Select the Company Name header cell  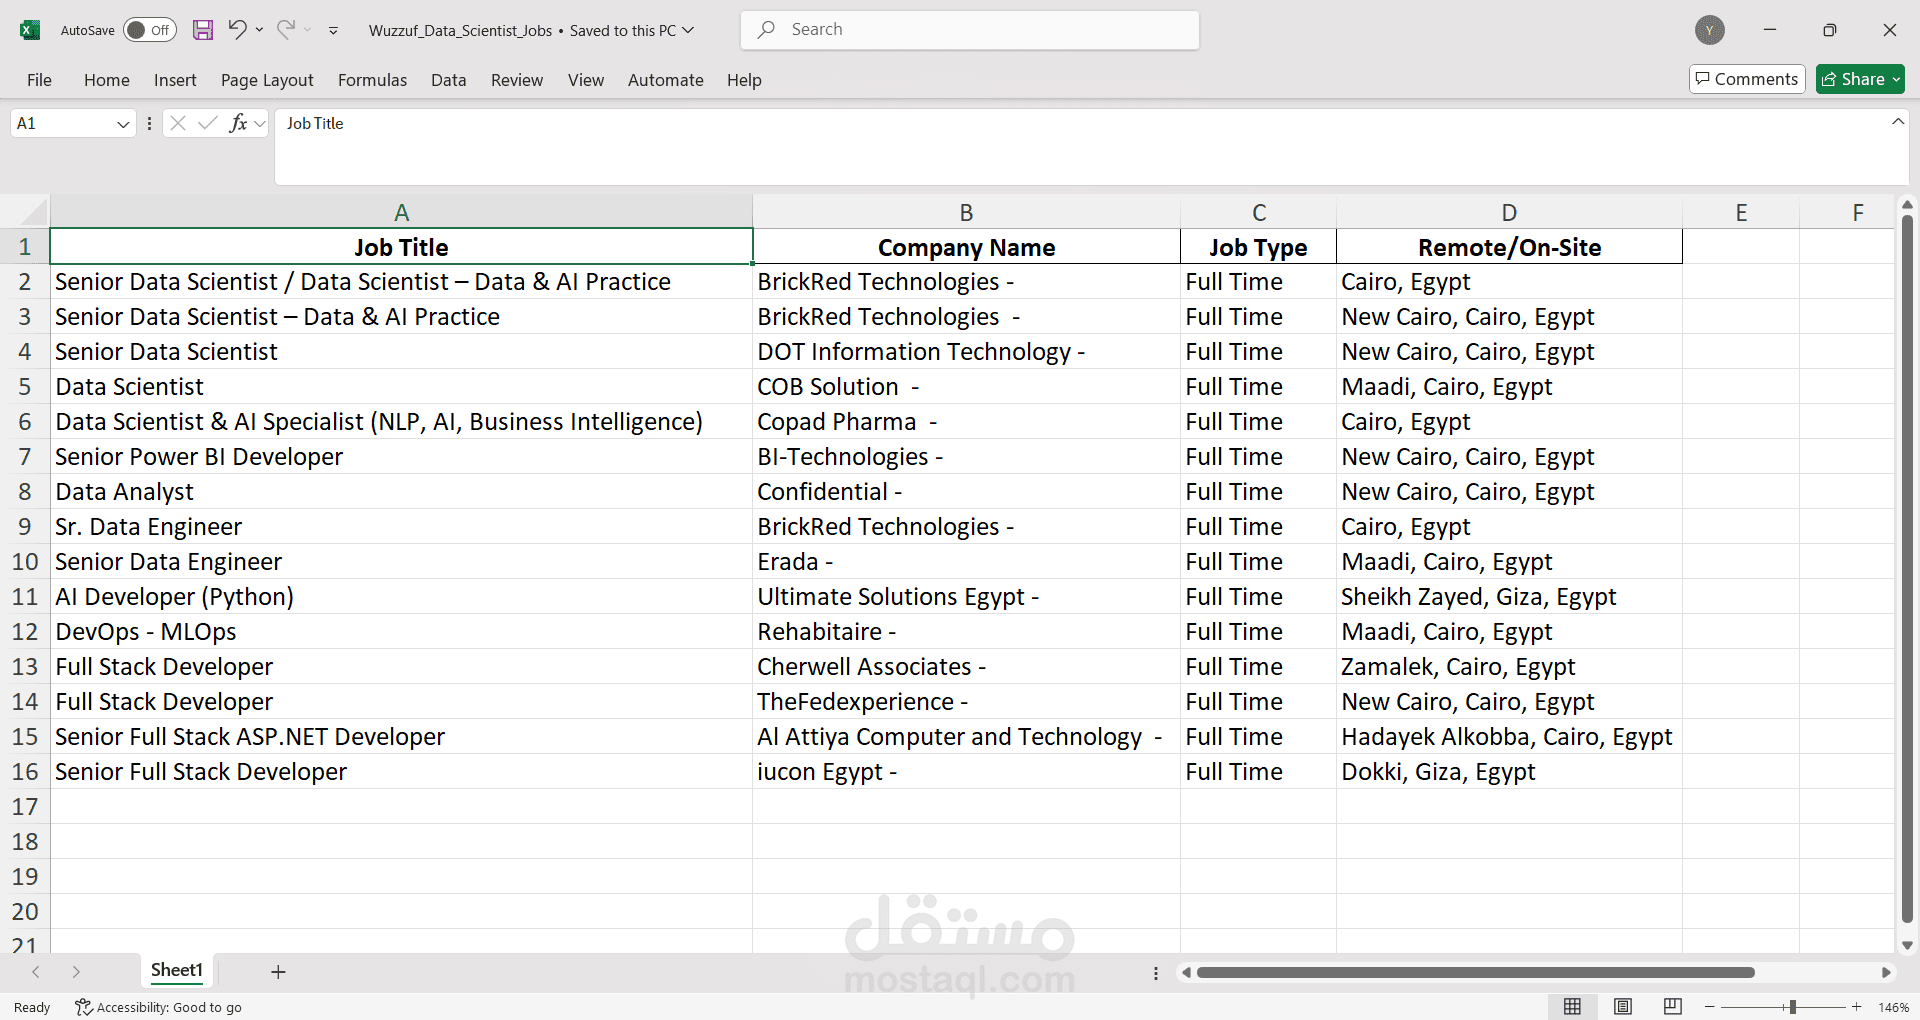[x=966, y=247]
